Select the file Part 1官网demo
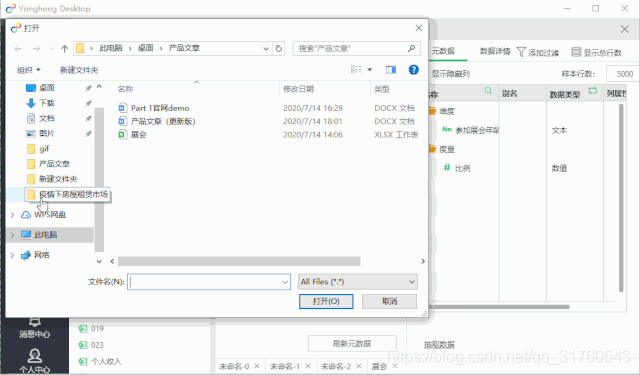This screenshot has height=375, width=640. coord(160,108)
